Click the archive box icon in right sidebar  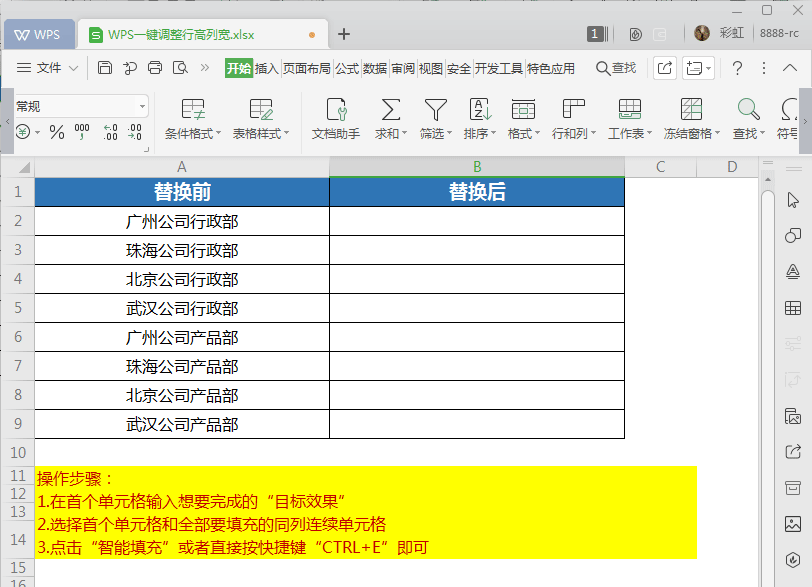pos(793,488)
